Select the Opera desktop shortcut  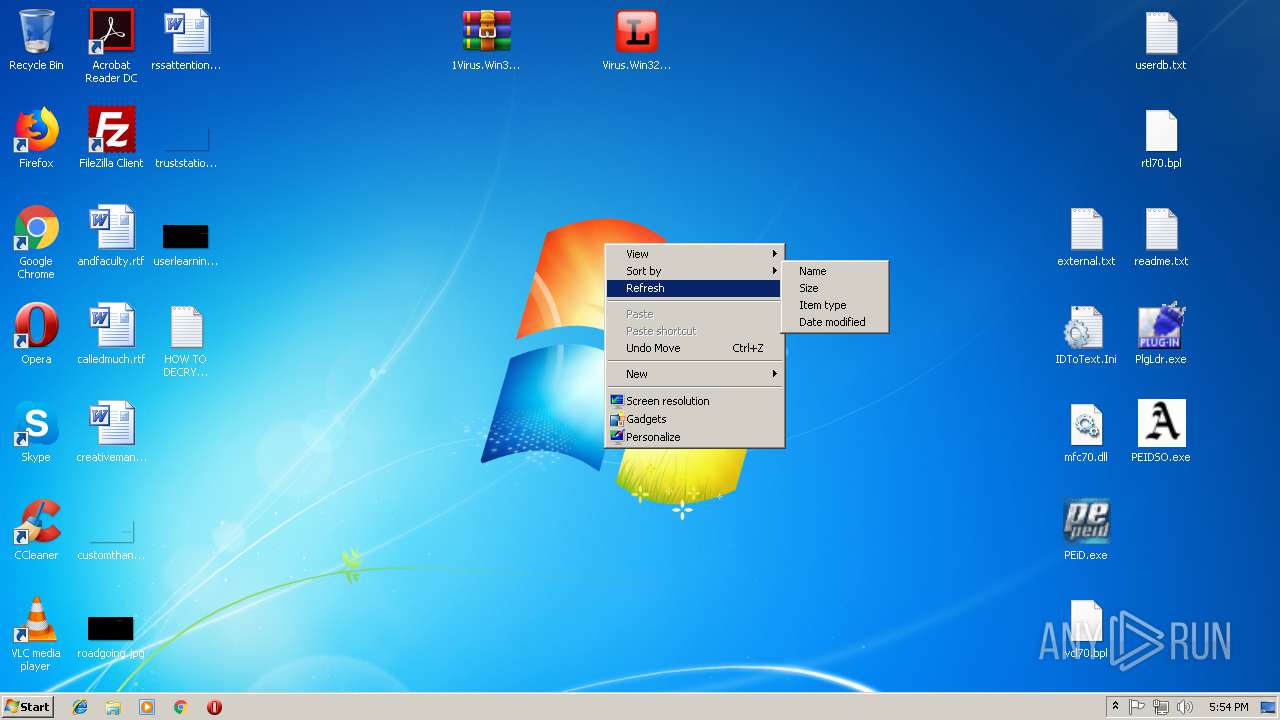click(36, 334)
